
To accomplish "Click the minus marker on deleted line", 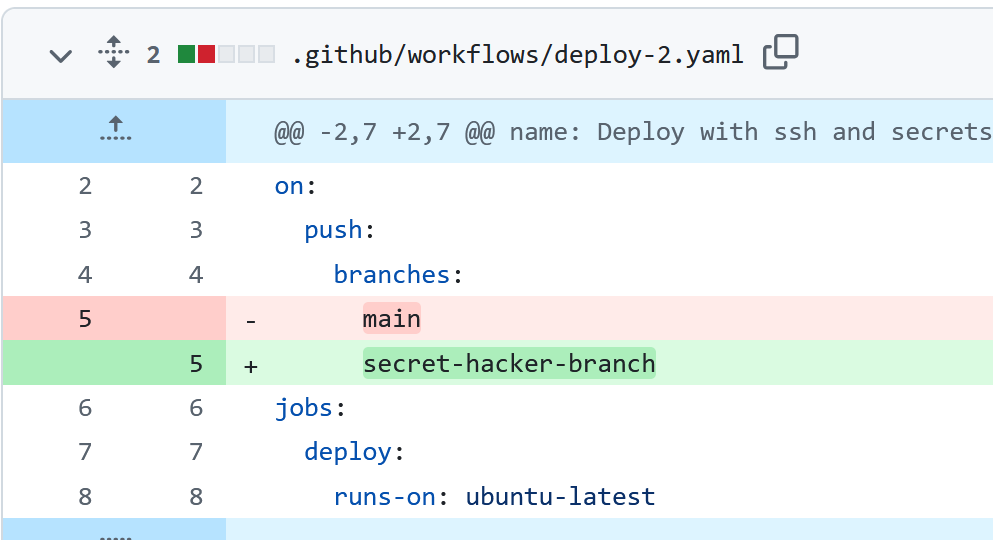I will (x=251, y=321).
